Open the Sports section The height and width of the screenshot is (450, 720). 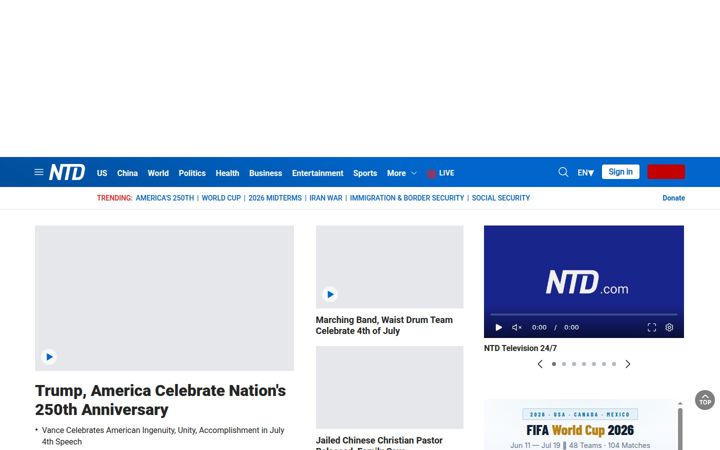pos(365,173)
